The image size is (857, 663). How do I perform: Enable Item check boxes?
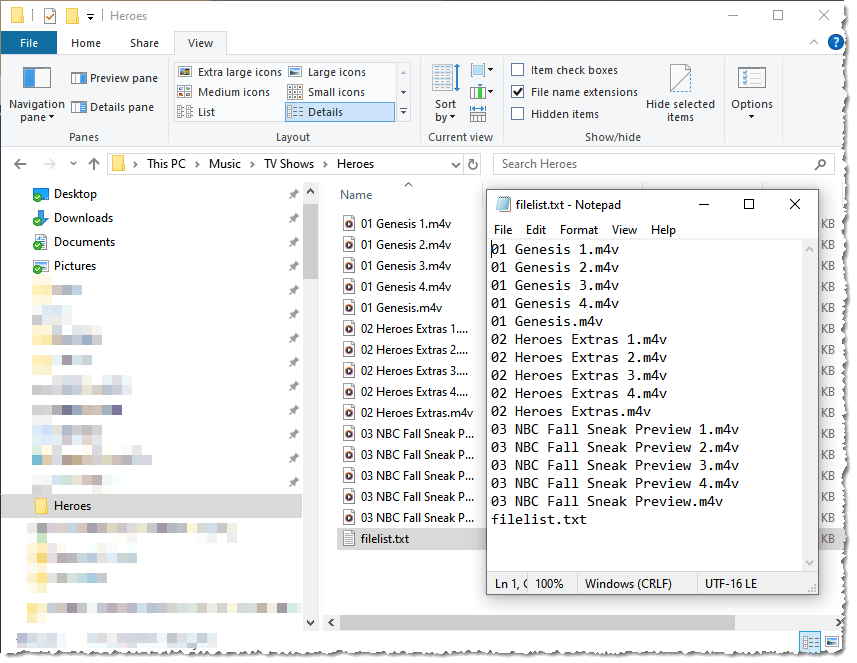pos(517,70)
